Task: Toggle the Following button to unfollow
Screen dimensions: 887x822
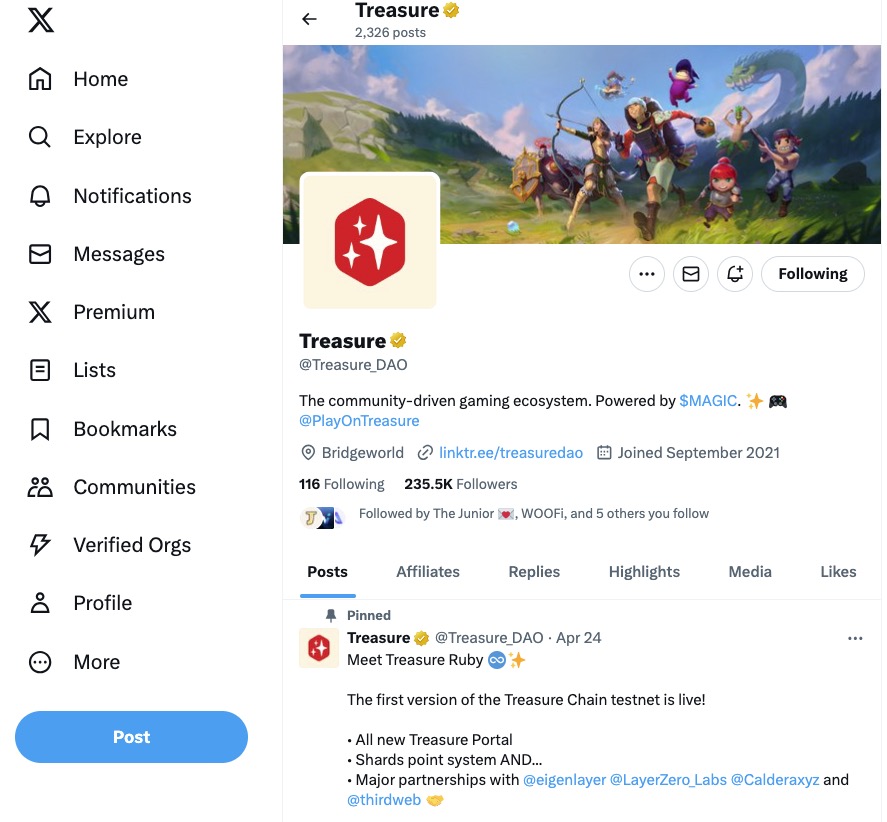Action: (x=812, y=274)
